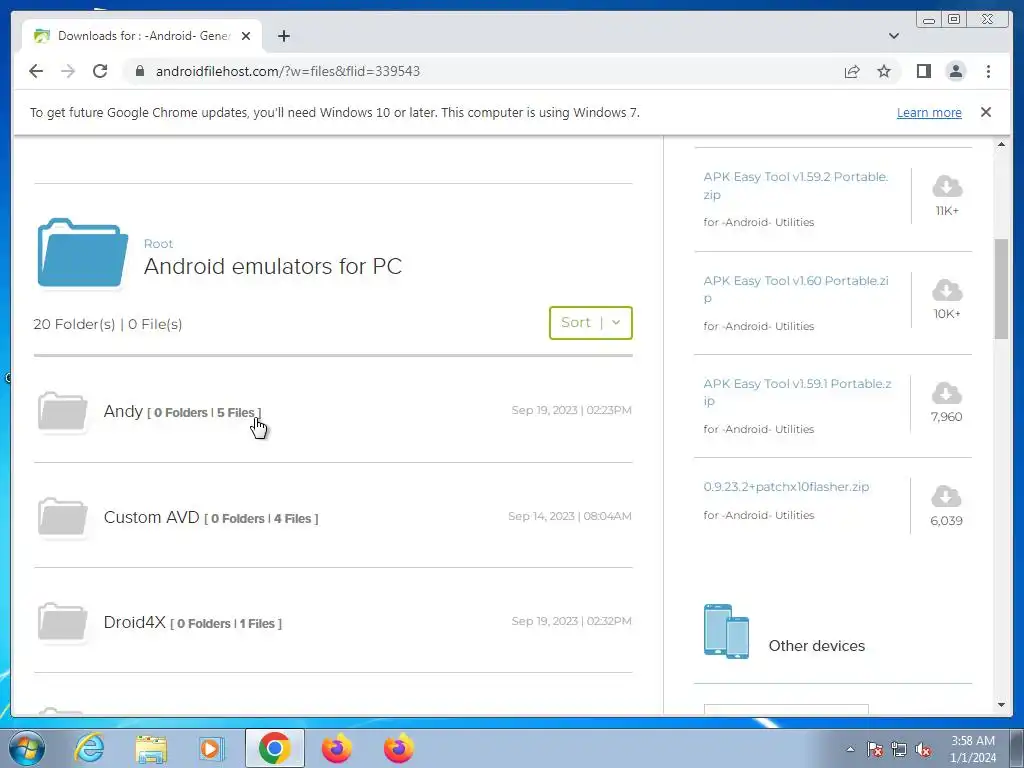
Task: Select the Downloads for -Android- tab
Action: (x=142, y=36)
